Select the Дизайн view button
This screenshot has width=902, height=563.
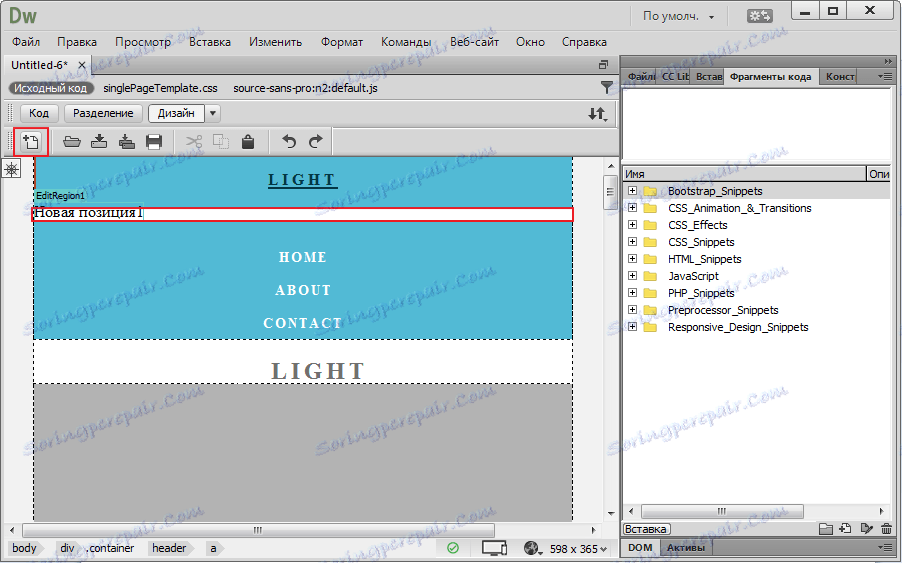[x=176, y=113]
